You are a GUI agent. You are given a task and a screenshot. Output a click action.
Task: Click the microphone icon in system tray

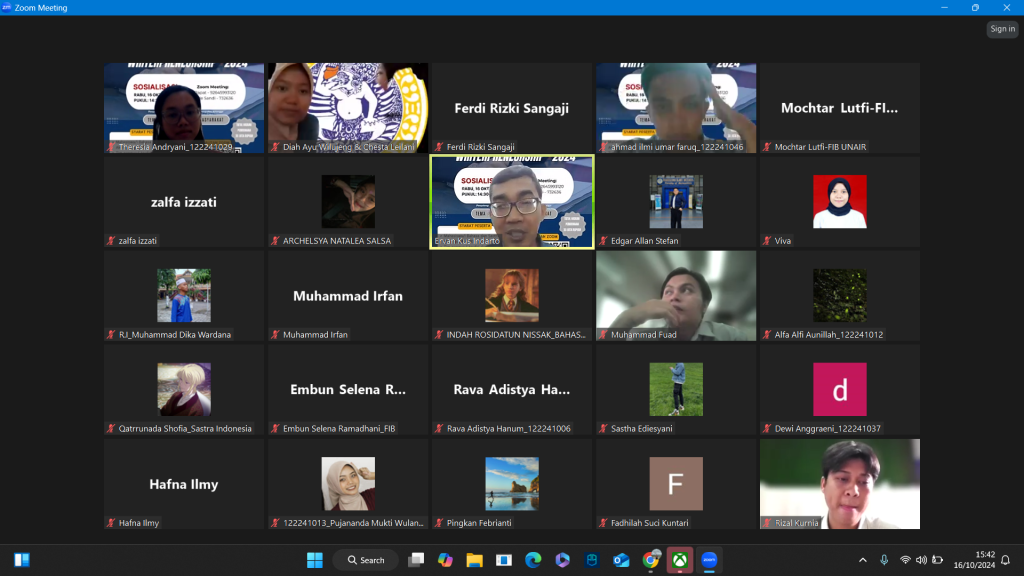[x=884, y=560]
